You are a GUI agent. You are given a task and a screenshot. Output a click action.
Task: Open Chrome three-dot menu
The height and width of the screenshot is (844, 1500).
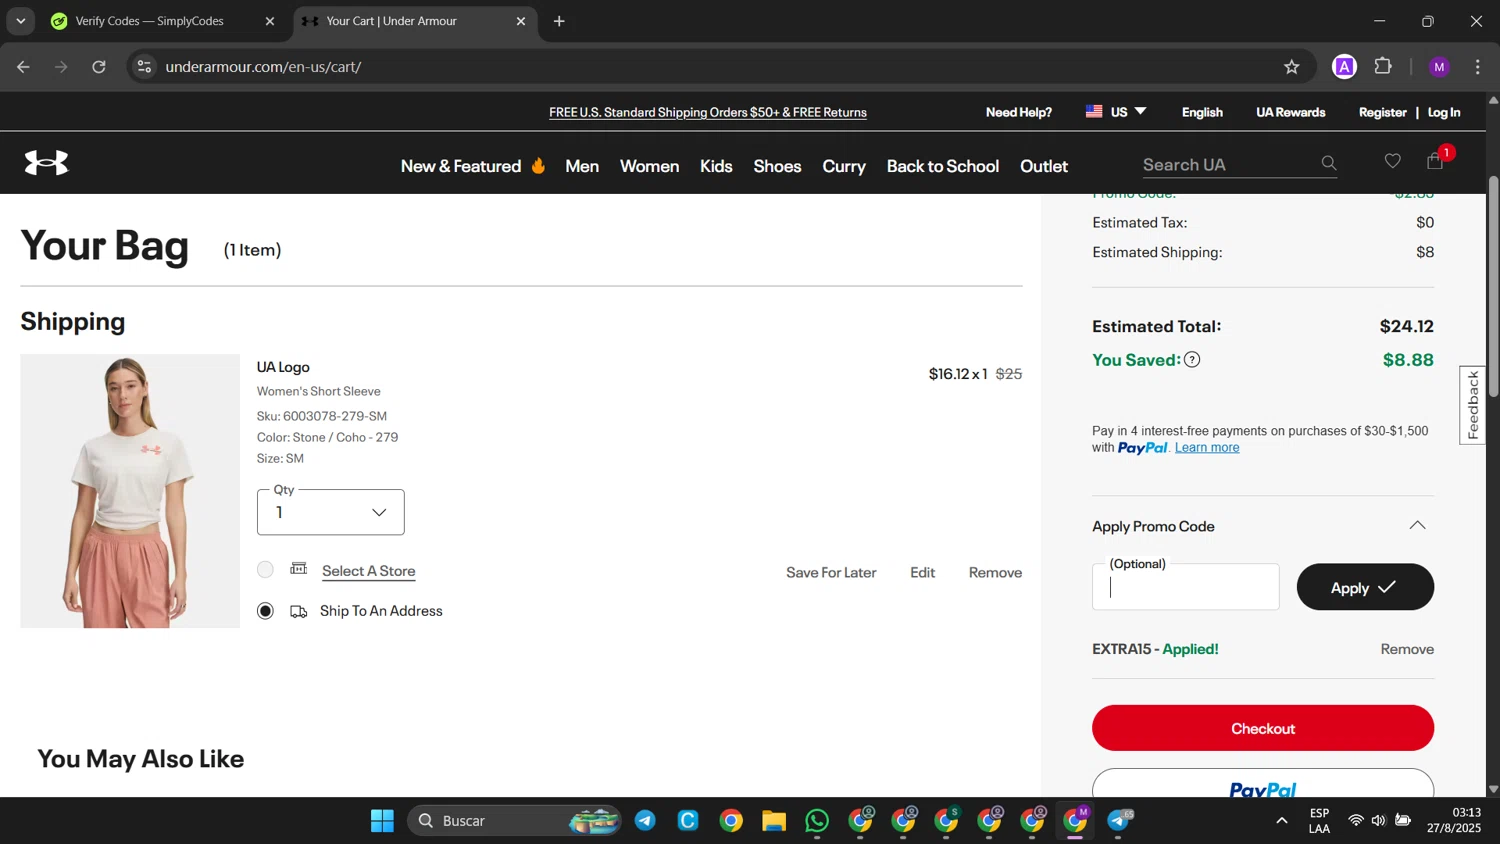click(1477, 67)
